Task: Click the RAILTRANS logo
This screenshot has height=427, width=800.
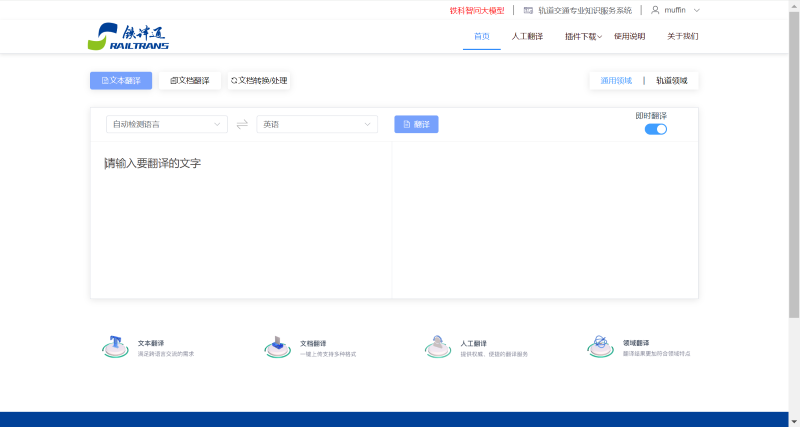Action: [x=127, y=36]
